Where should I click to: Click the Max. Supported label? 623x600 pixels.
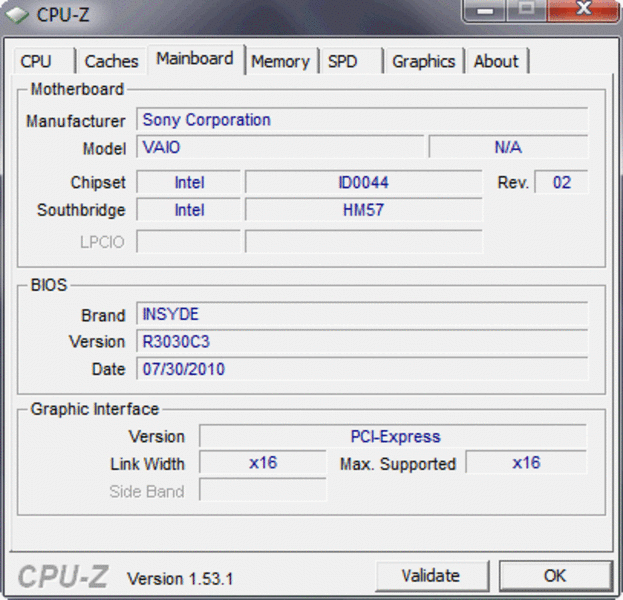[398, 464]
